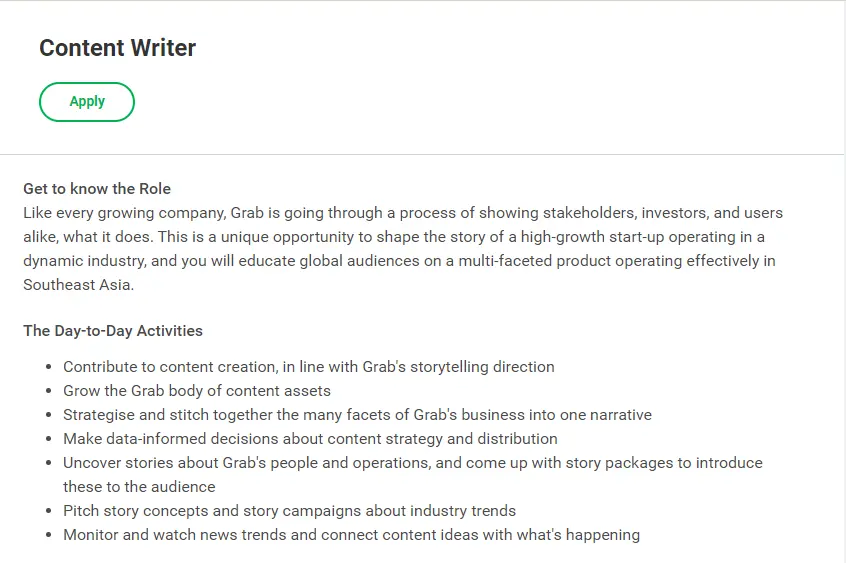
Task: Select the "Get to know the Role" heading
Action: (x=97, y=189)
